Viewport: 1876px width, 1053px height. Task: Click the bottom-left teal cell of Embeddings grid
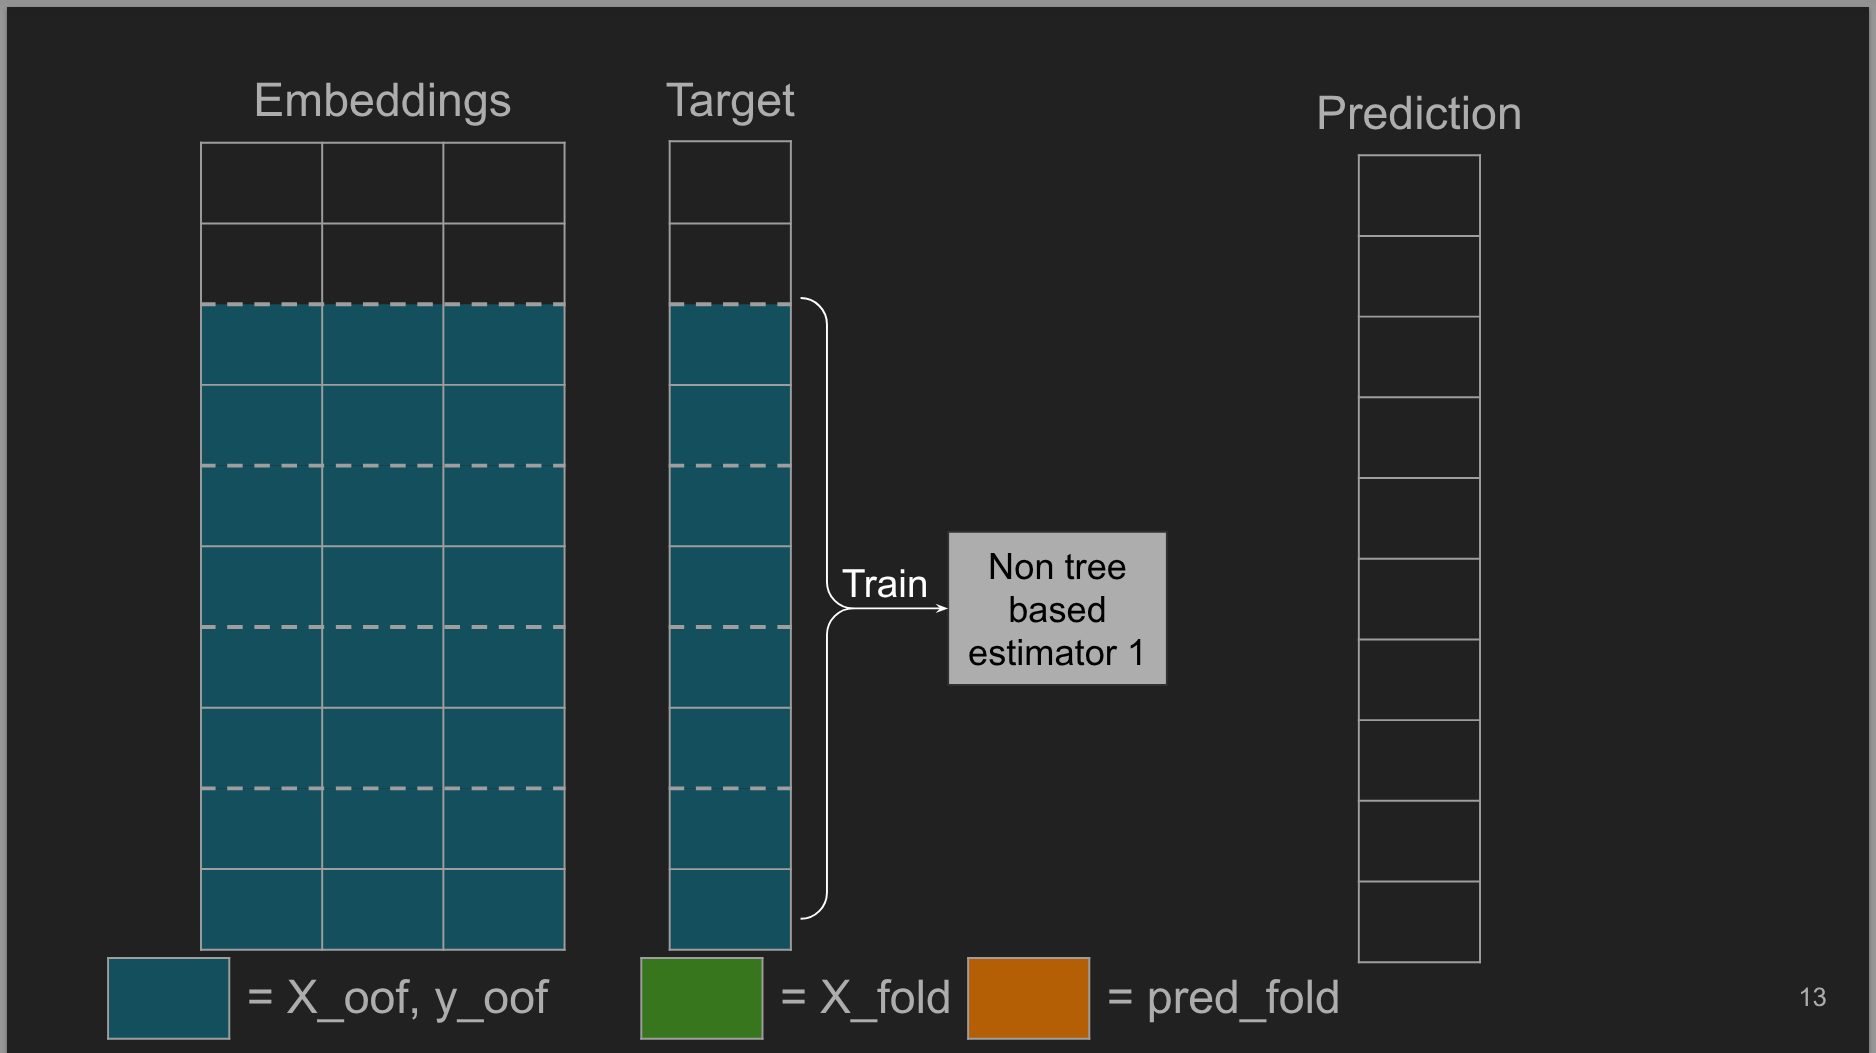pyautogui.click(x=261, y=909)
